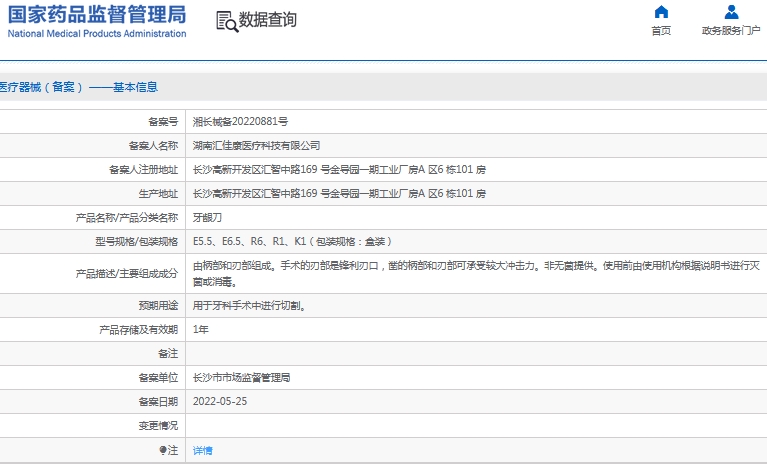Click the 备注 row label
Image resolution: width=767 pixels, height=470 pixels.
[x=168, y=354]
